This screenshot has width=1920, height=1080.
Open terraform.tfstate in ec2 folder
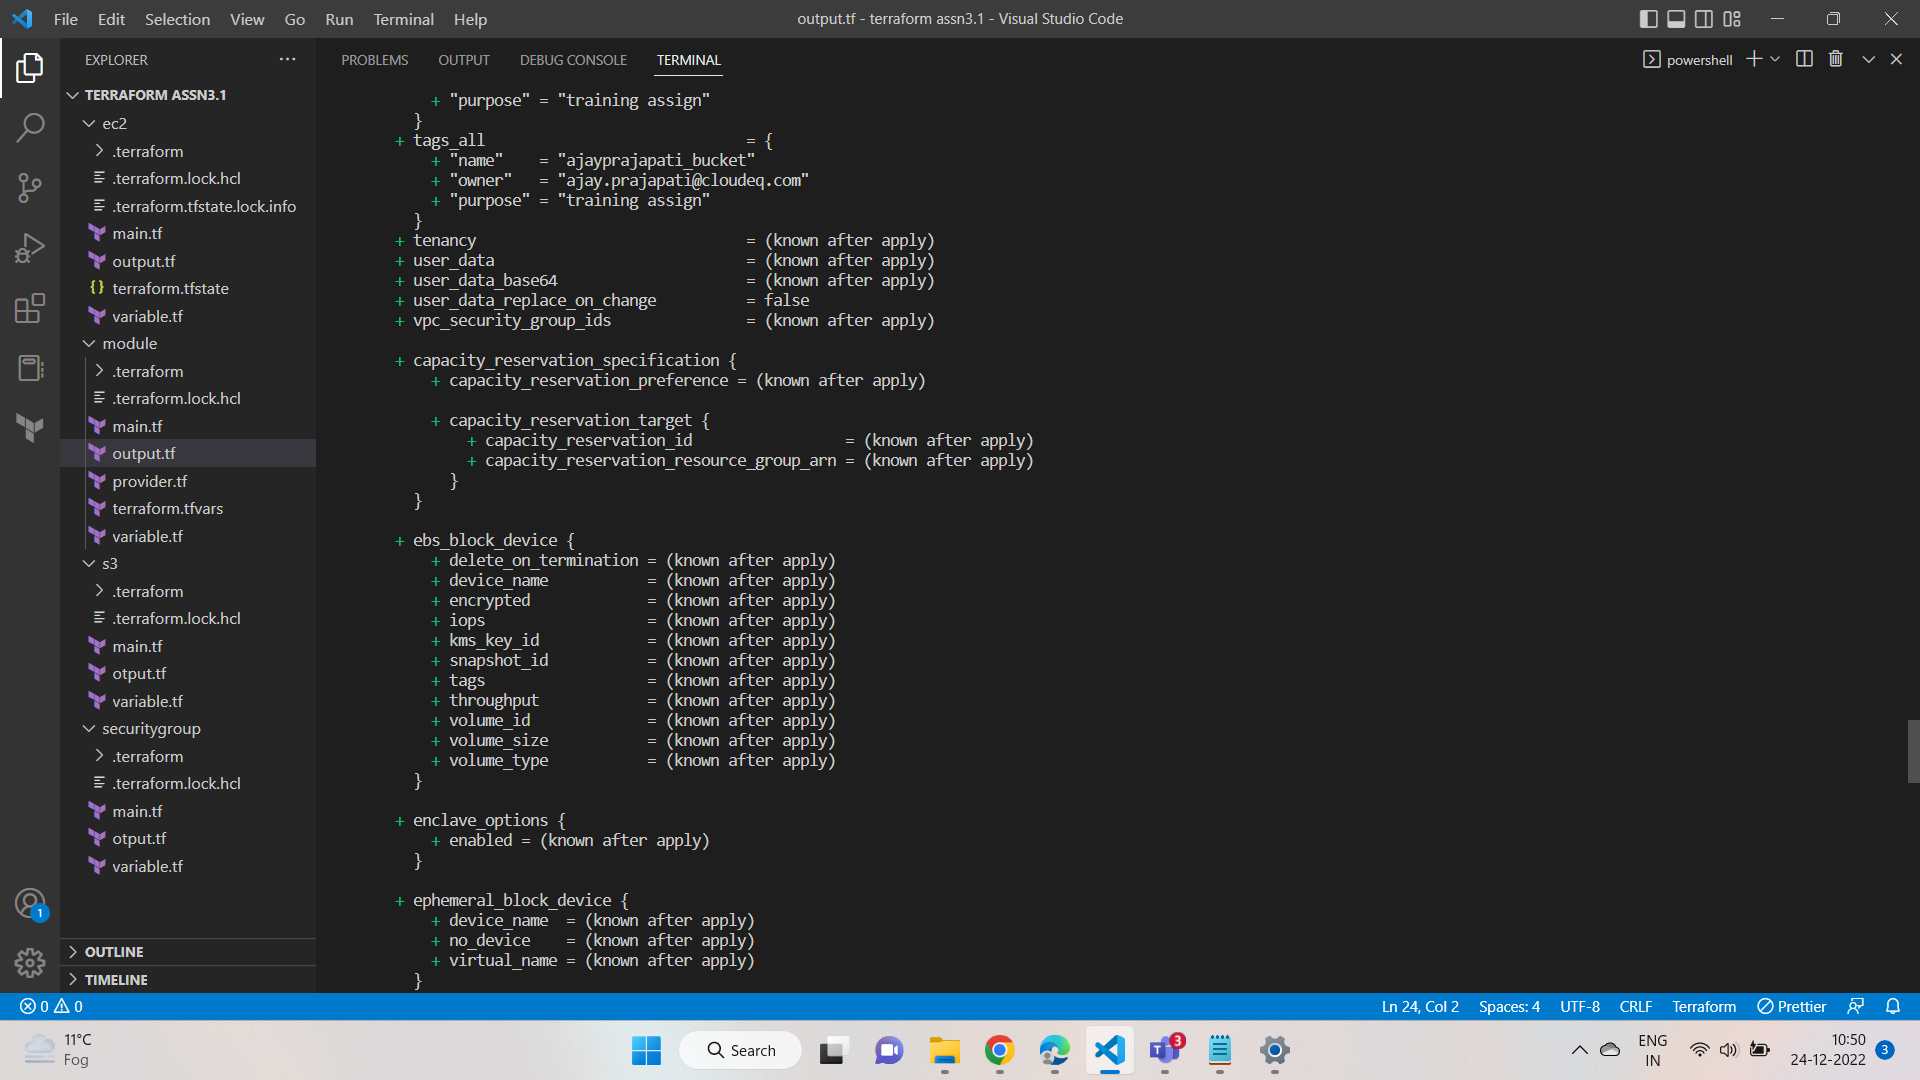pos(188,288)
